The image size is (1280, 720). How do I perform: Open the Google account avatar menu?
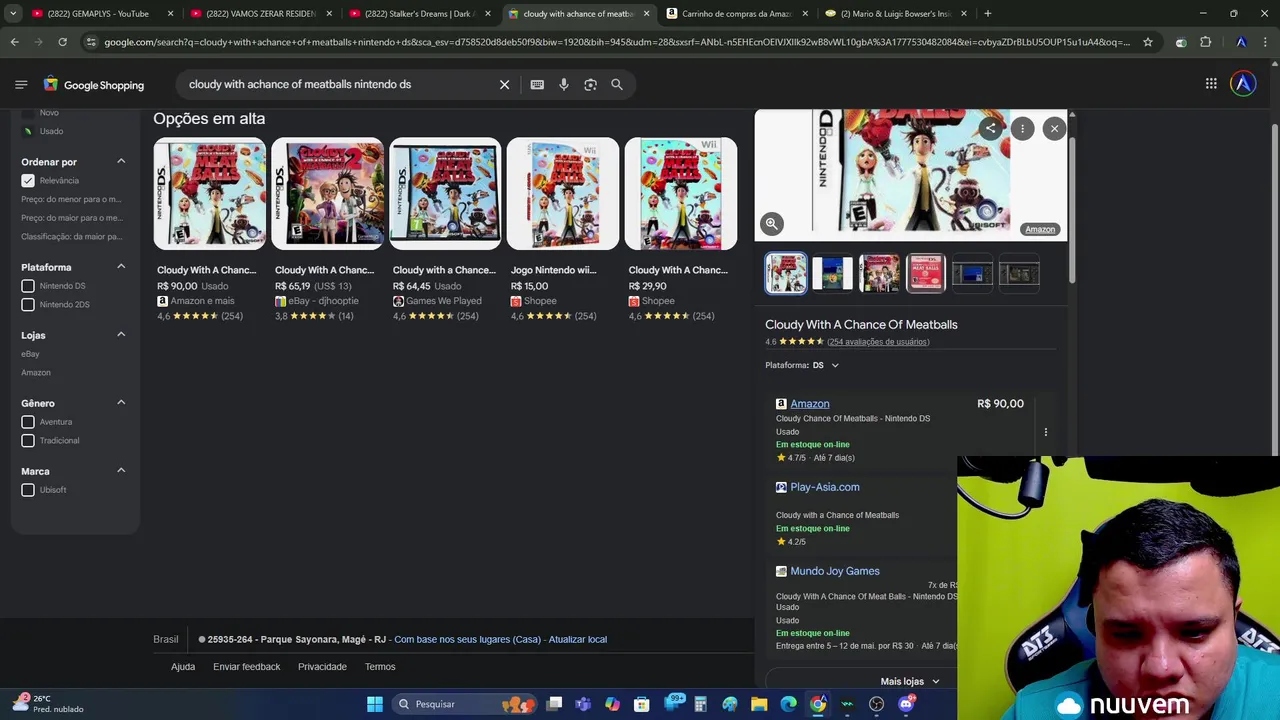tap(1243, 84)
